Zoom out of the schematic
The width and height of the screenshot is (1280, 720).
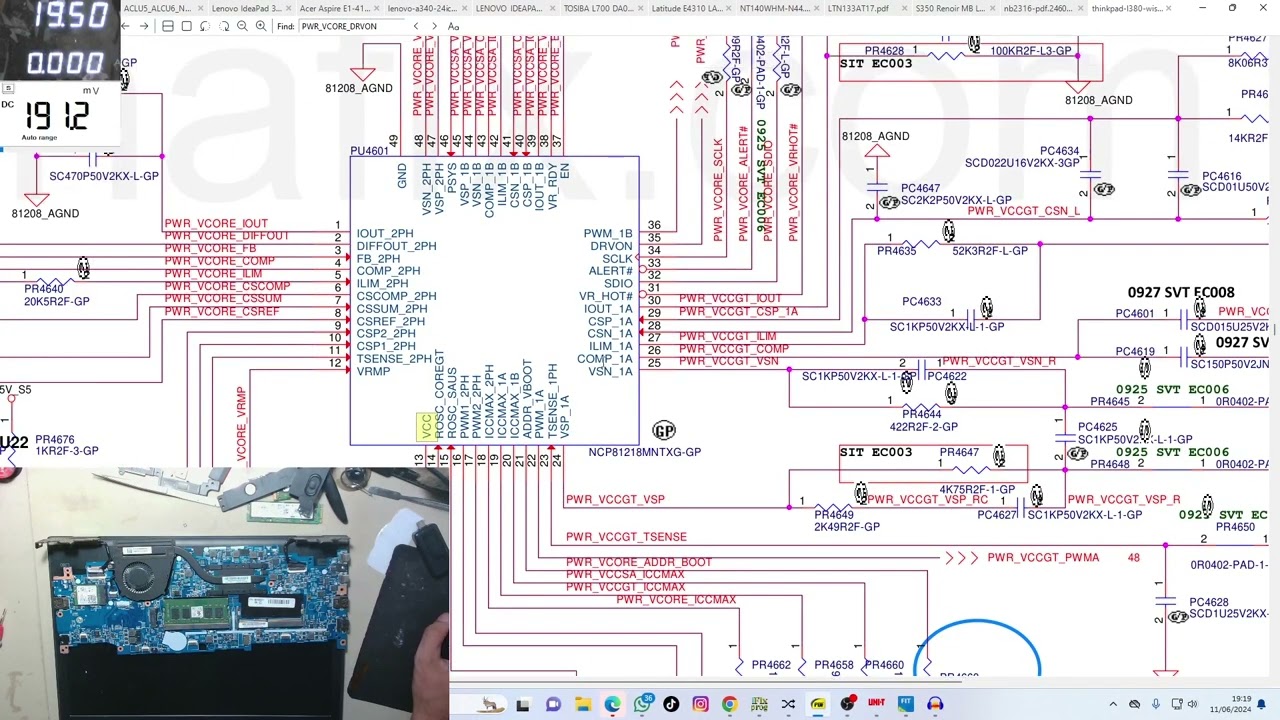(243, 26)
